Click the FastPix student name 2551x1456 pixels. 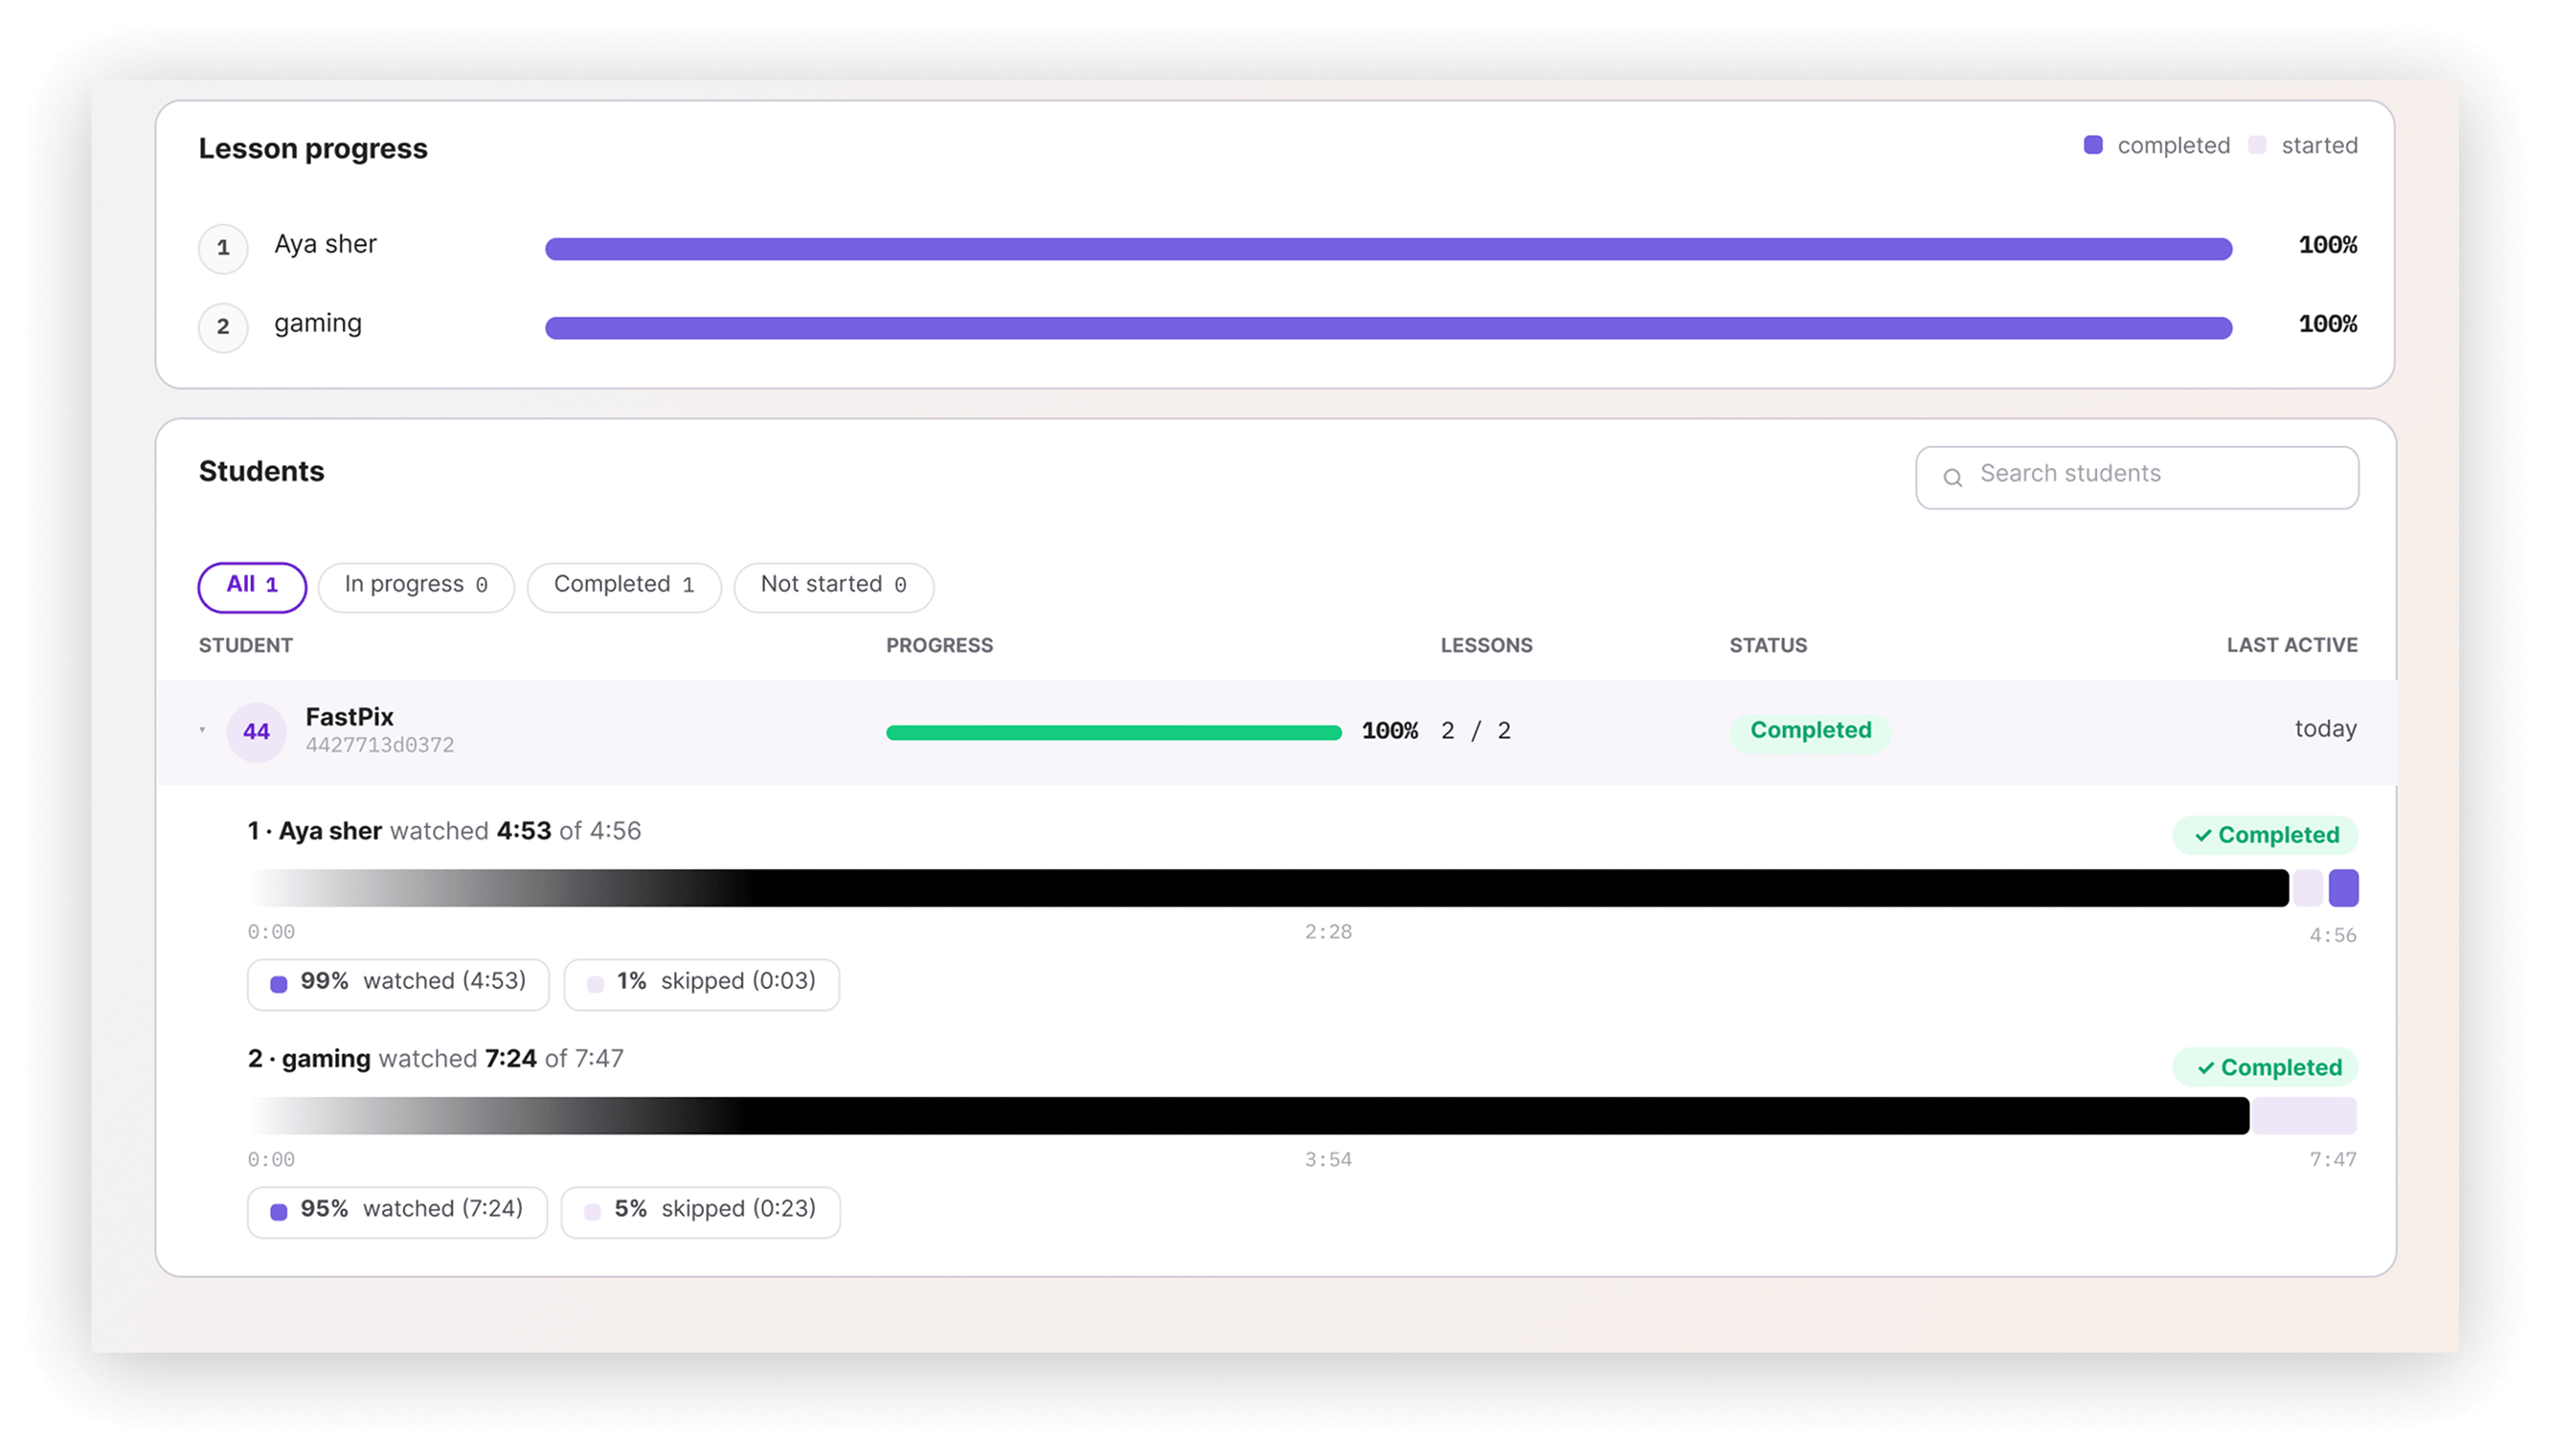click(349, 717)
